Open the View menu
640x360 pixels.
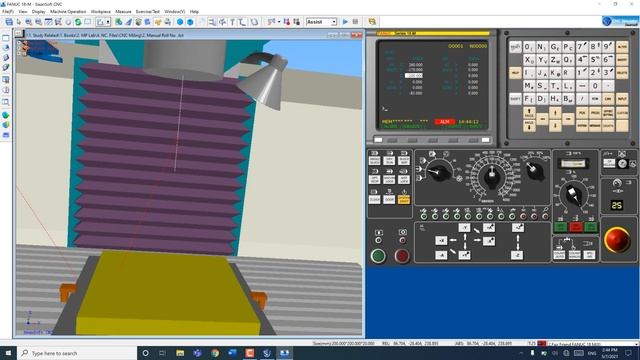[23, 11]
